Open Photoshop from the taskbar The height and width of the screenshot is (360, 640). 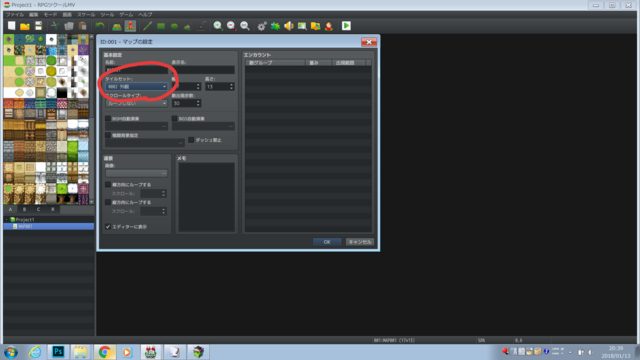pyautogui.click(x=58, y=352)
